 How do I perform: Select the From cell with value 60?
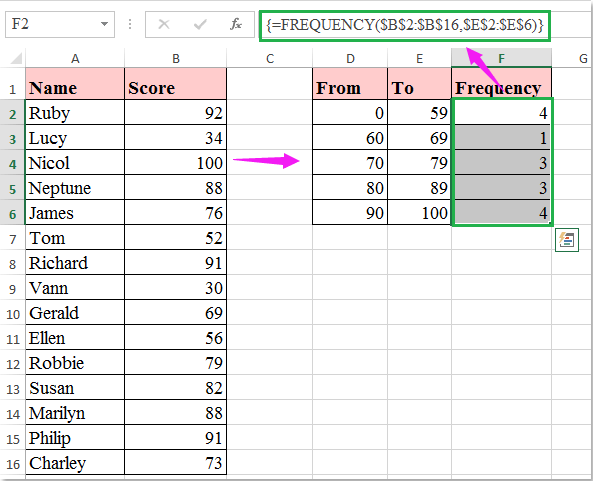[x=350, y=137]
